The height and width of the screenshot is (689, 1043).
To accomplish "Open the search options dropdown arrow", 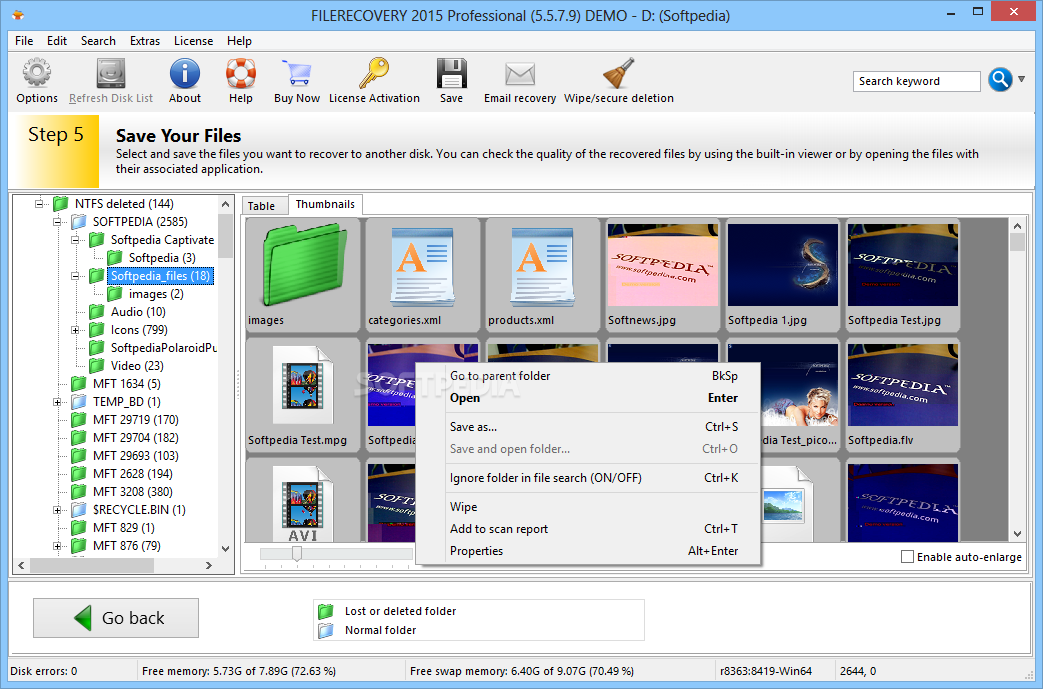I will coord(1022,79).
